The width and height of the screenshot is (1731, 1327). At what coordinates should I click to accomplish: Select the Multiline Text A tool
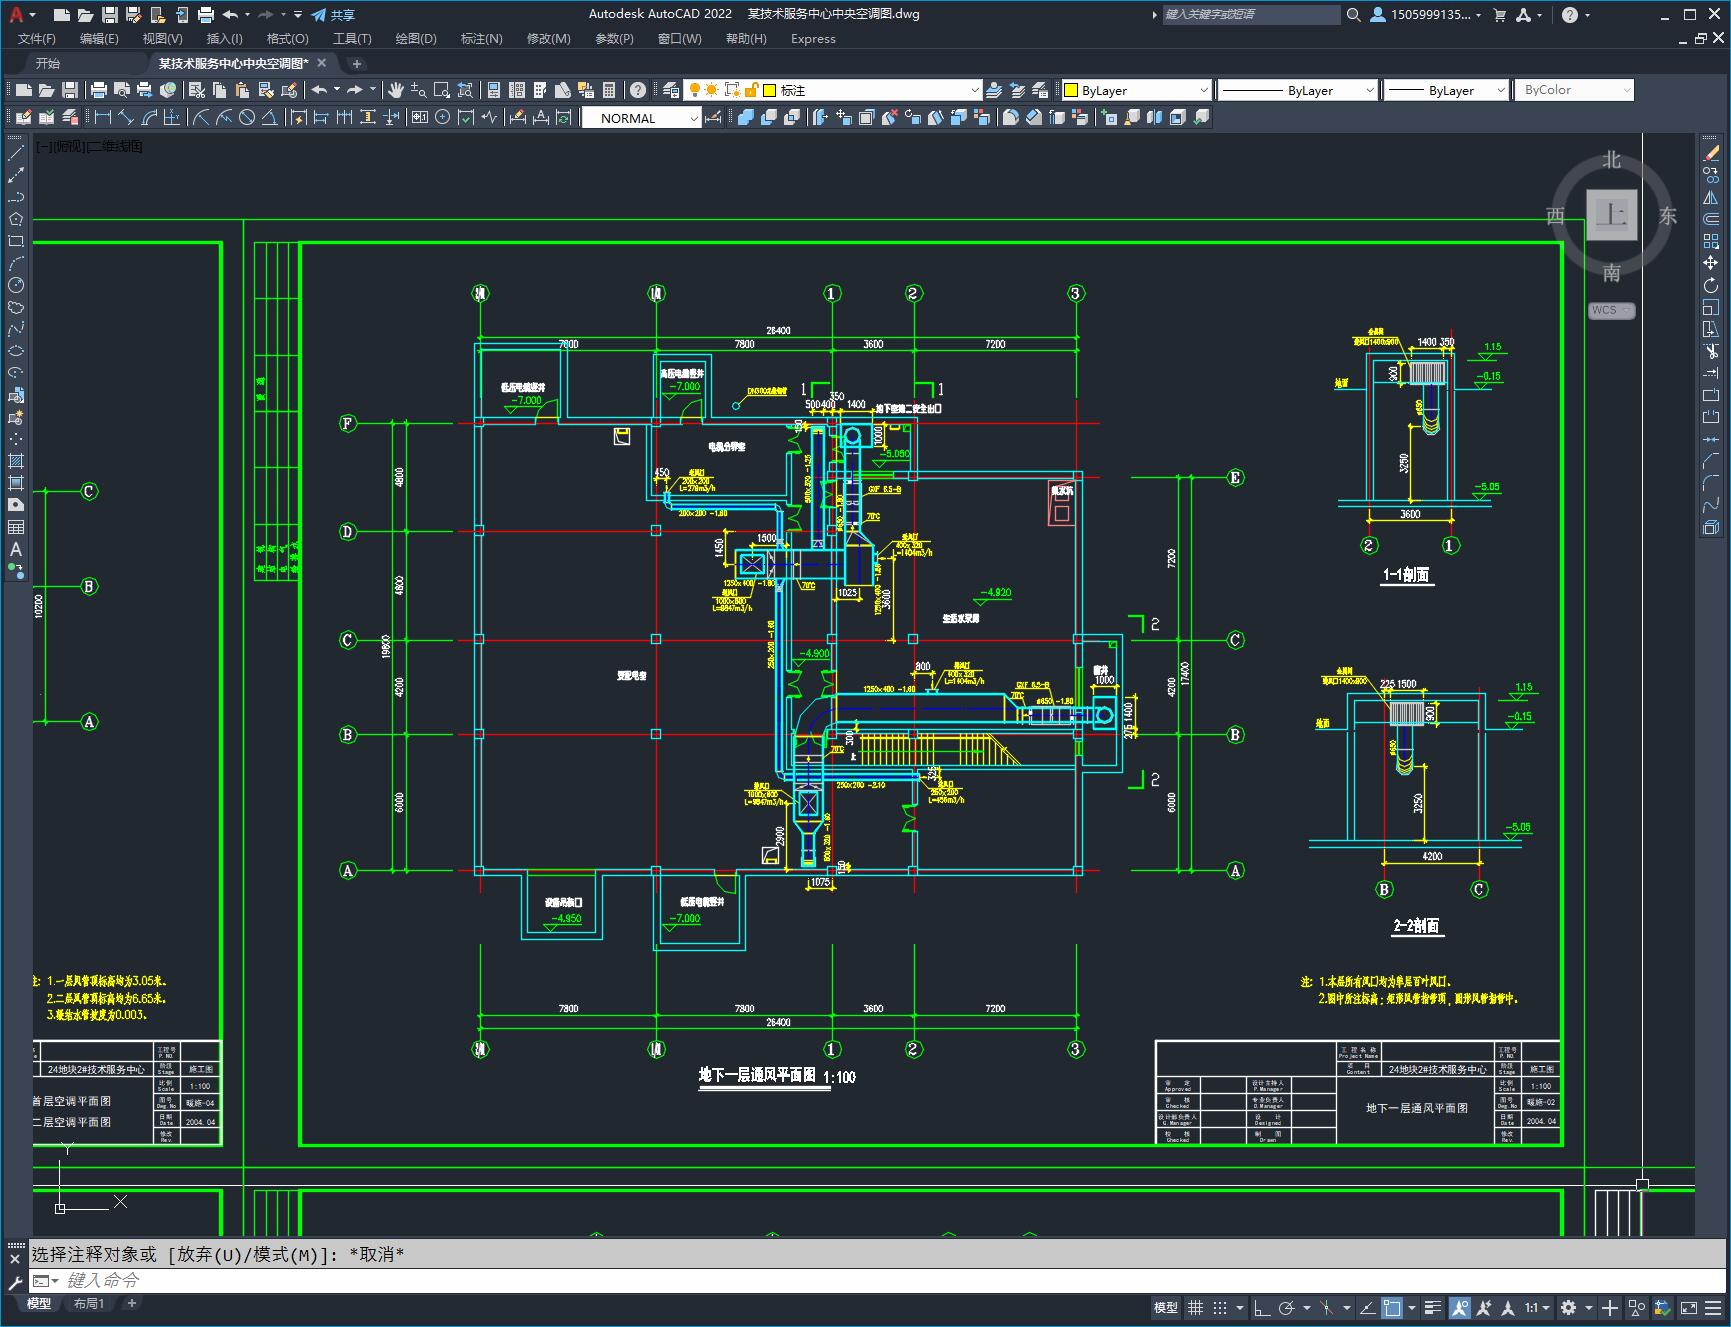coord(16,549)
